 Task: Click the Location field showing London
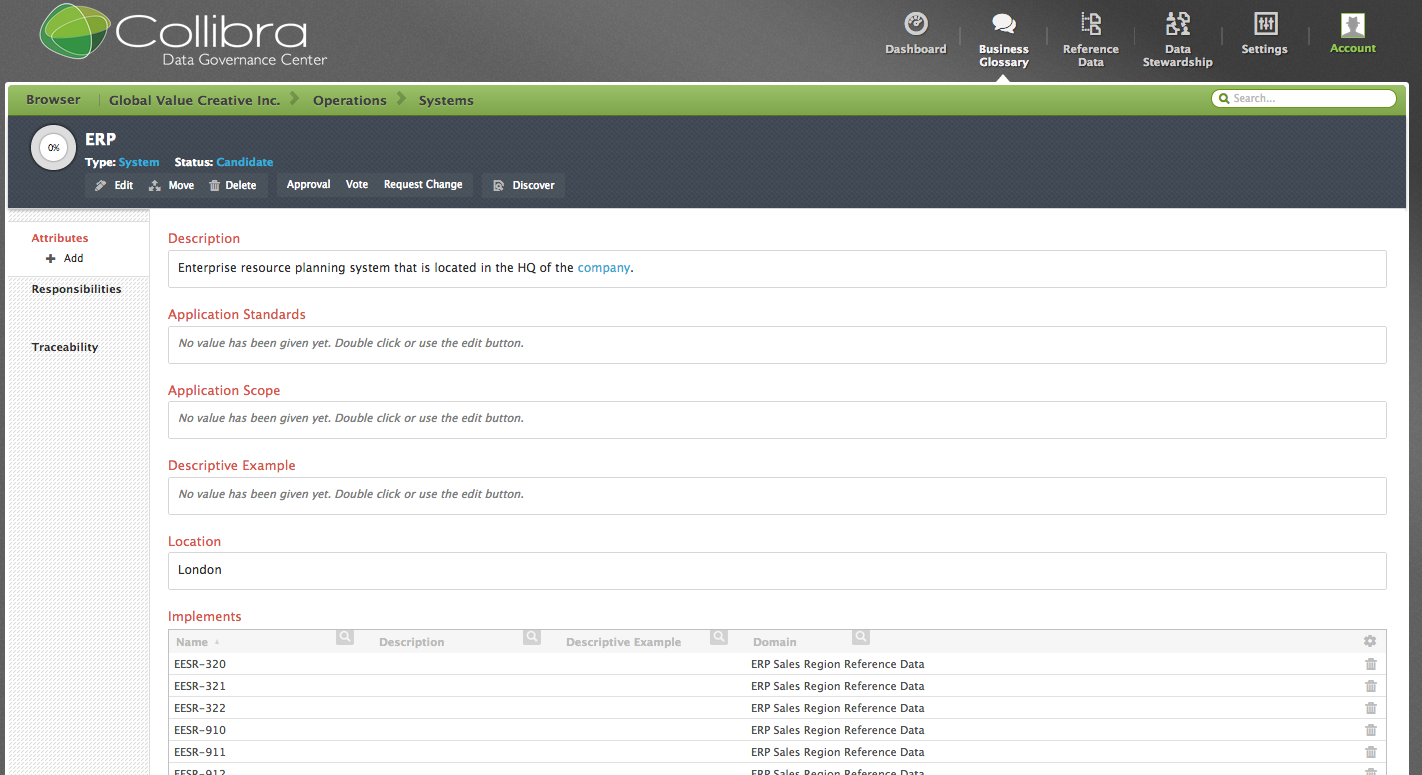coord(777,571)
